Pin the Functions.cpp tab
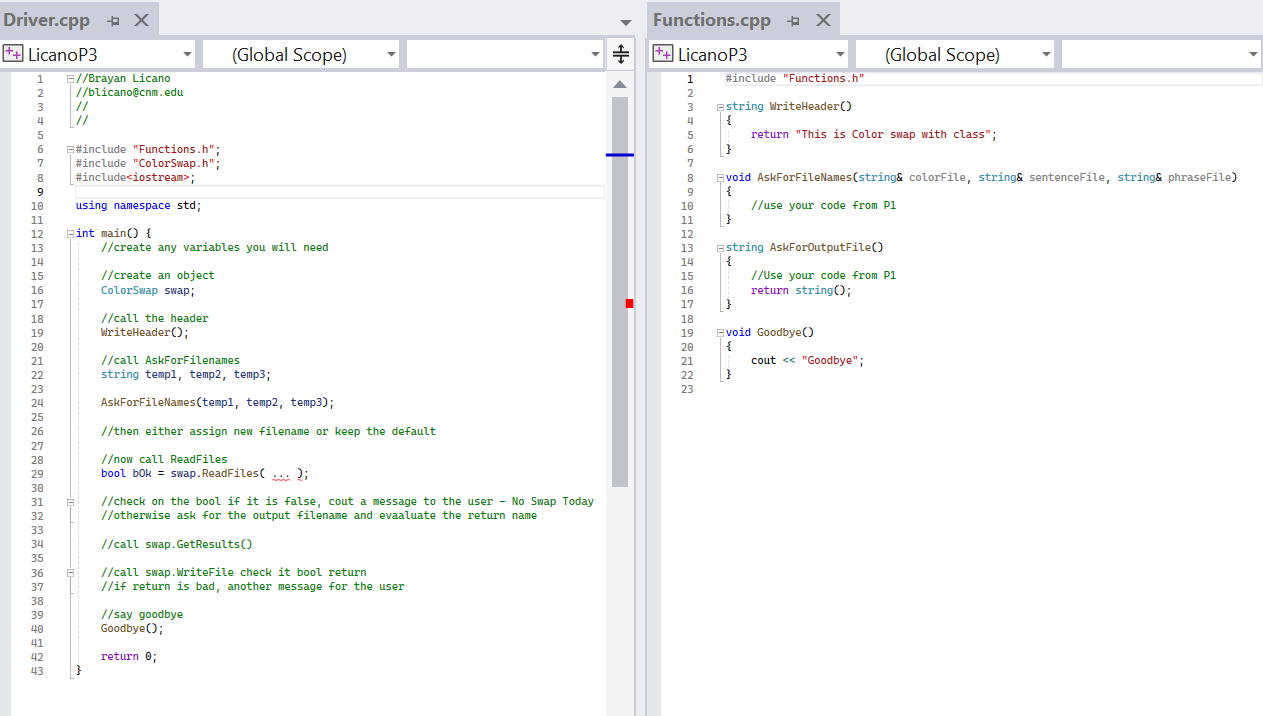Viewport: 1263px width, 716px height. pos(792,19)
